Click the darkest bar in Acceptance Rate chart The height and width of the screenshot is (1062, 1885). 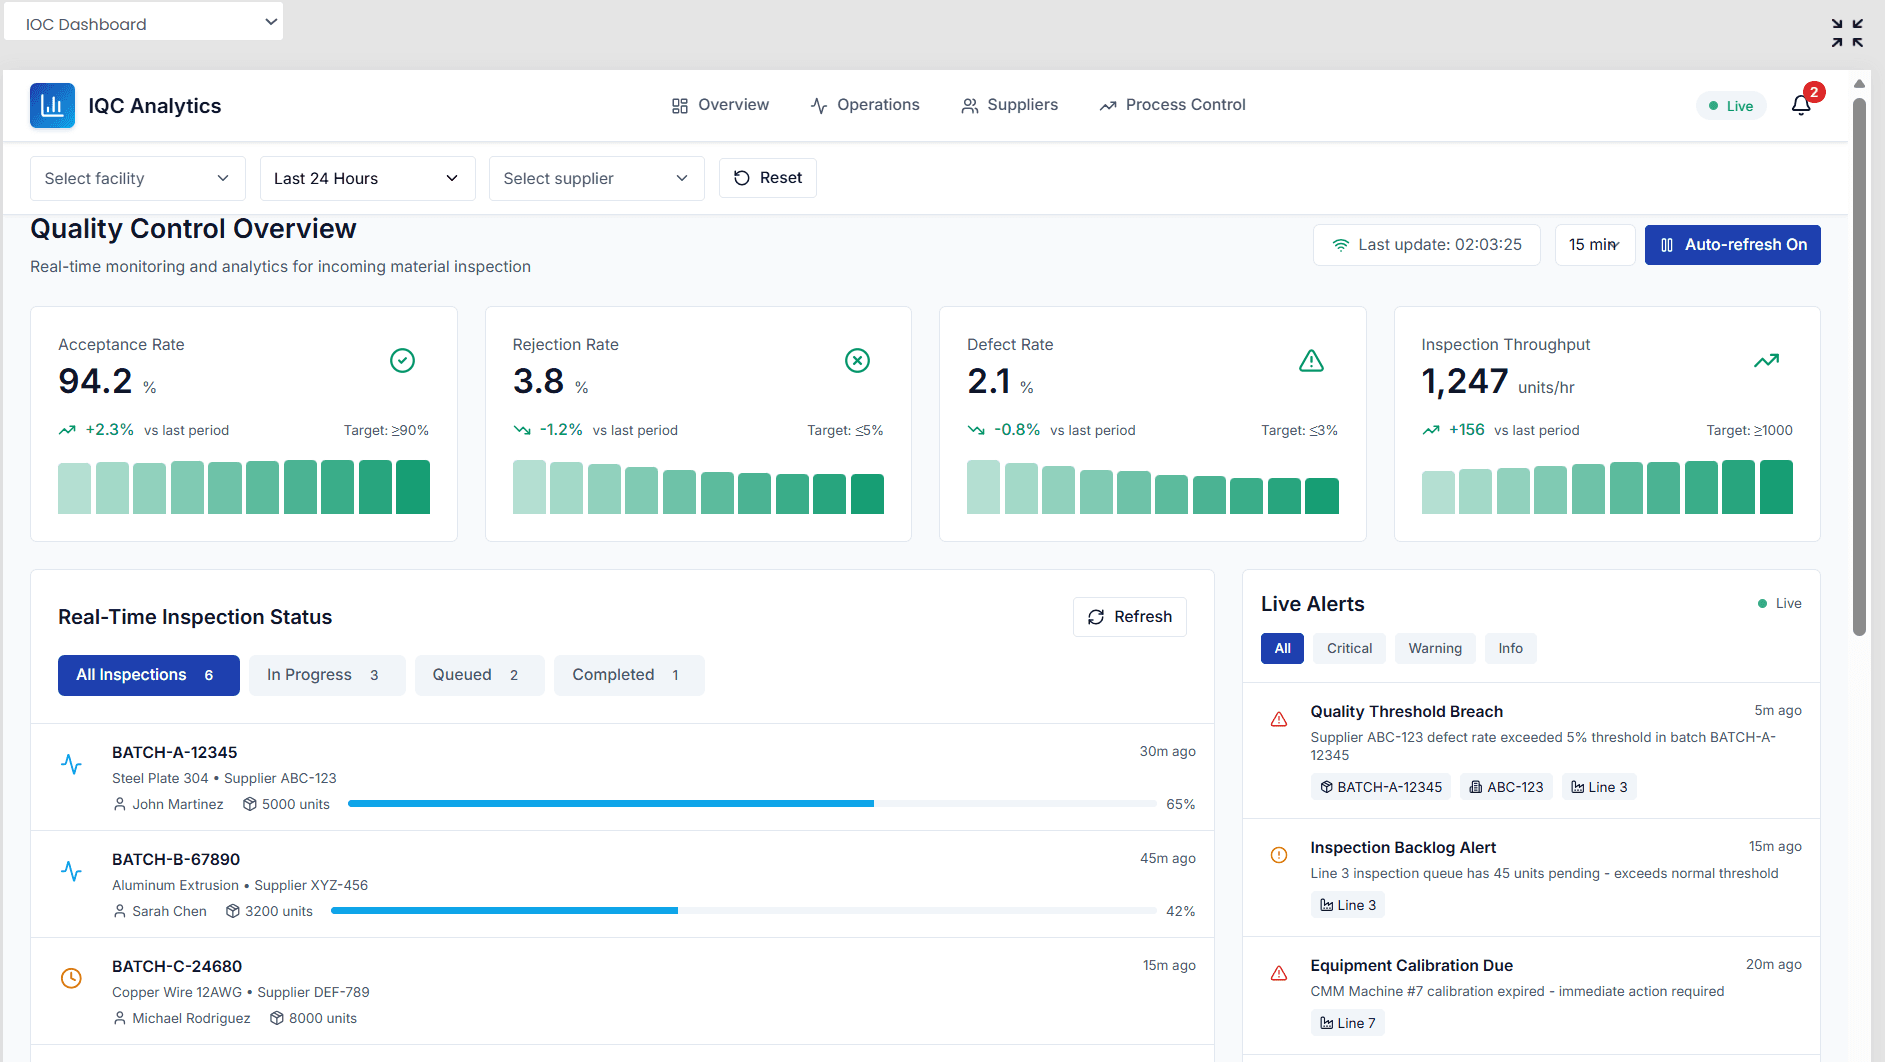(x=413, y=487)
